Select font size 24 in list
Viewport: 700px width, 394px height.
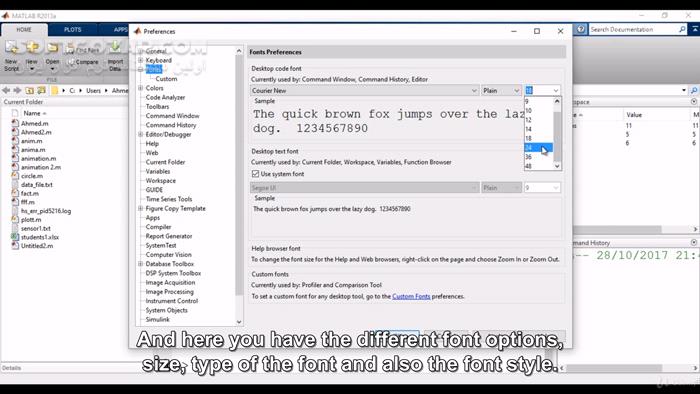point(538,148)
